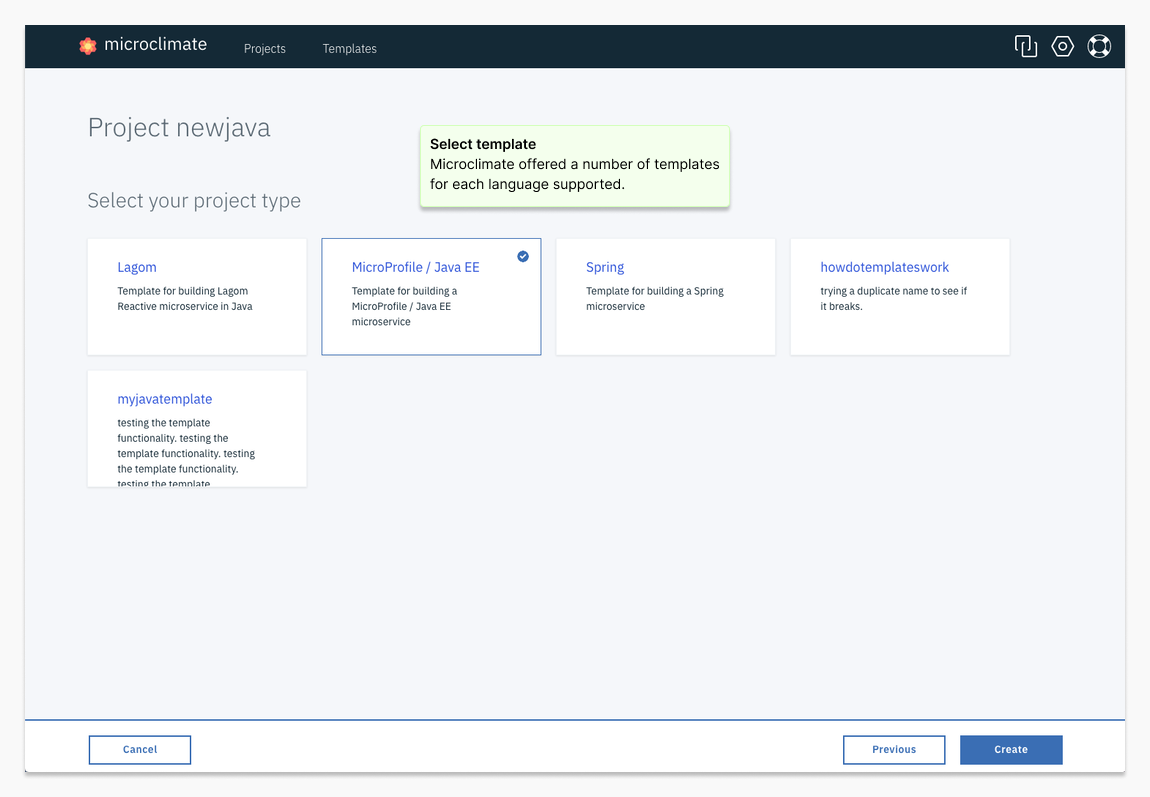Click the Select template tooltip box

[574, 166]
